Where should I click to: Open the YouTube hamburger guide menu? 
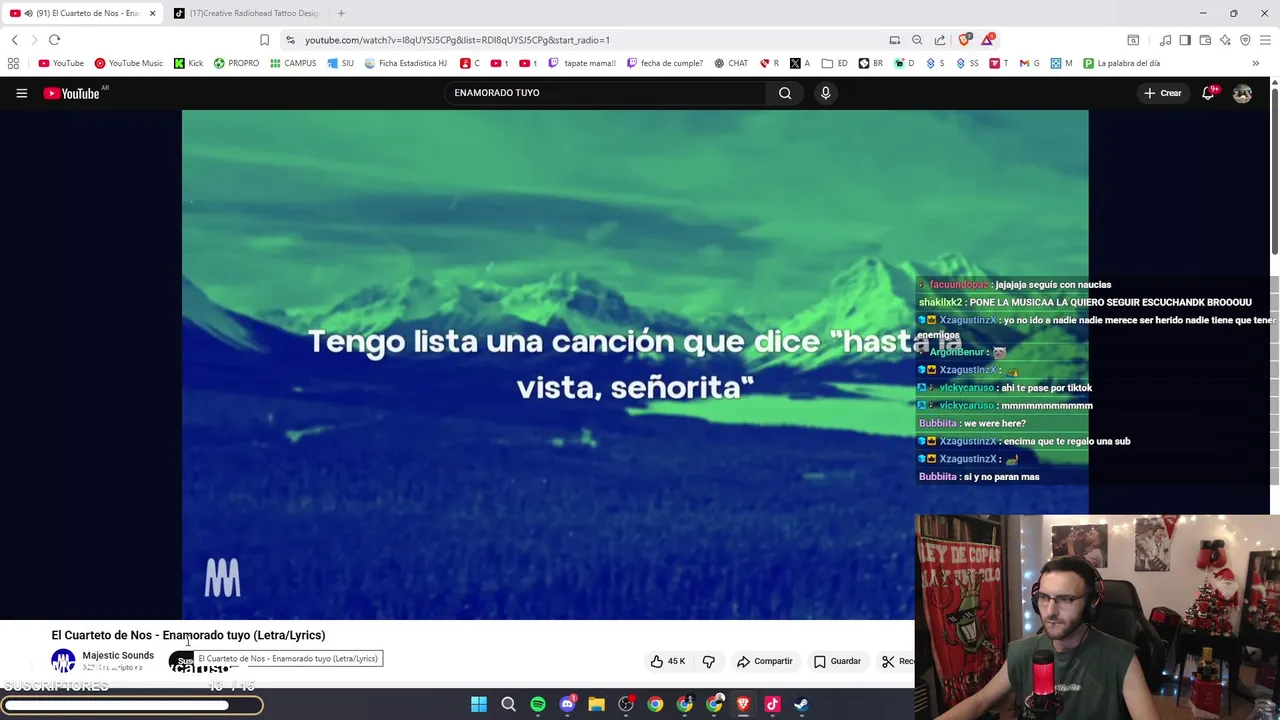coord(21,93)
